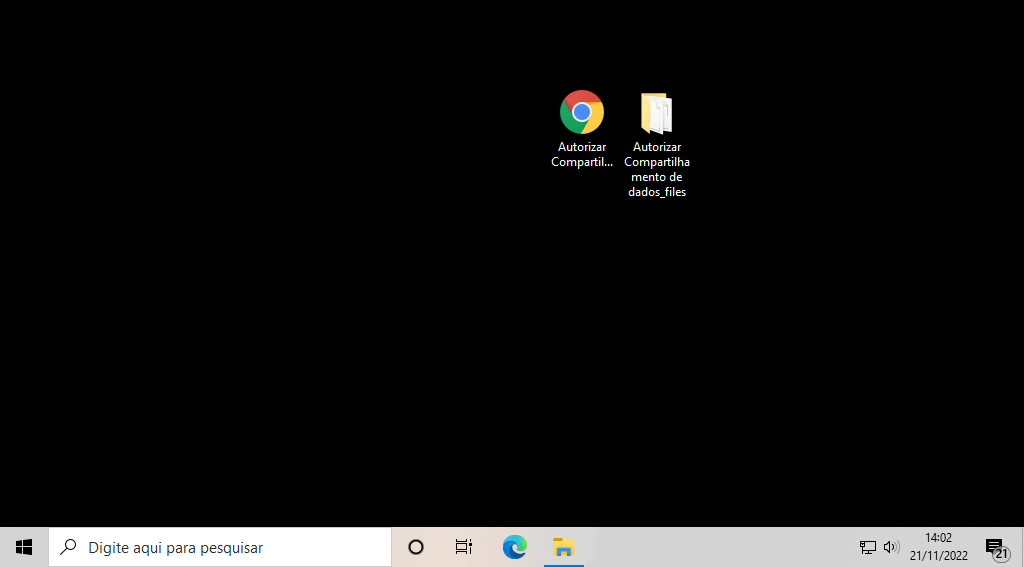Click the 21 badge on notification icon
This screenshot has height=567, width=1024.
click(1001, 553)
